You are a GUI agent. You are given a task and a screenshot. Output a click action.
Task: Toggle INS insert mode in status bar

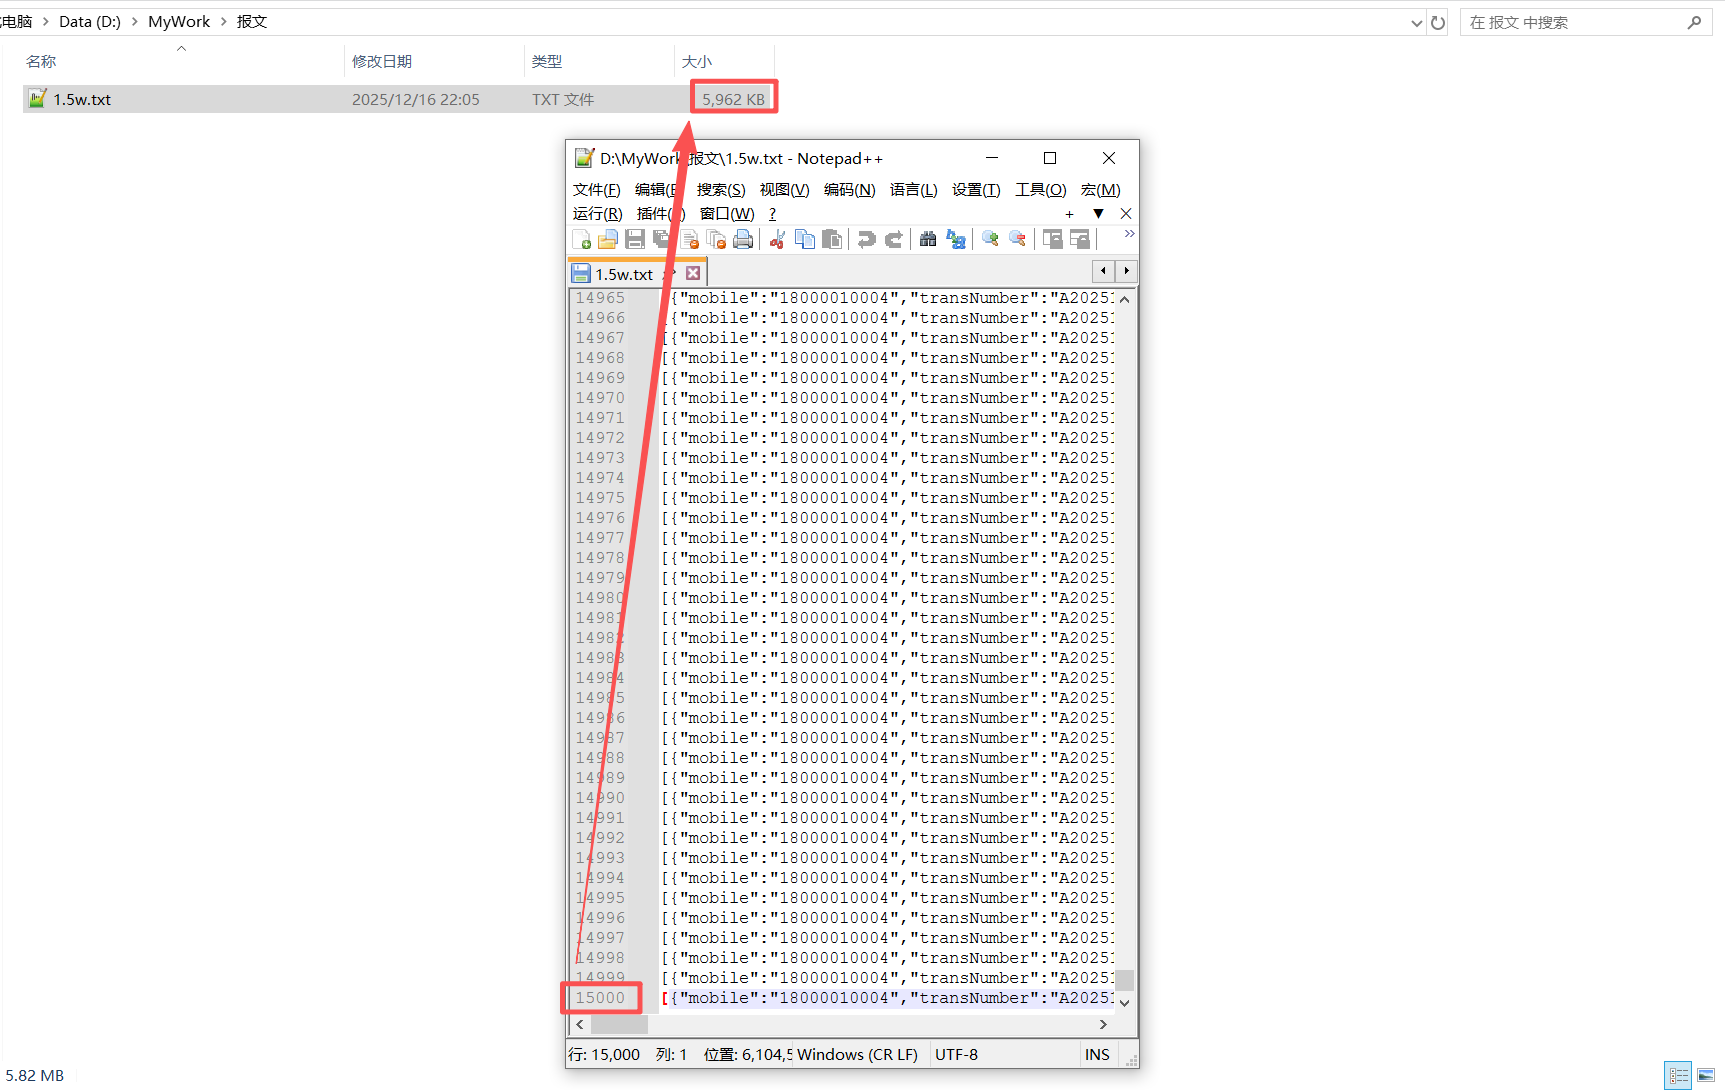pyautogui.click(x=1097, y=1054)
